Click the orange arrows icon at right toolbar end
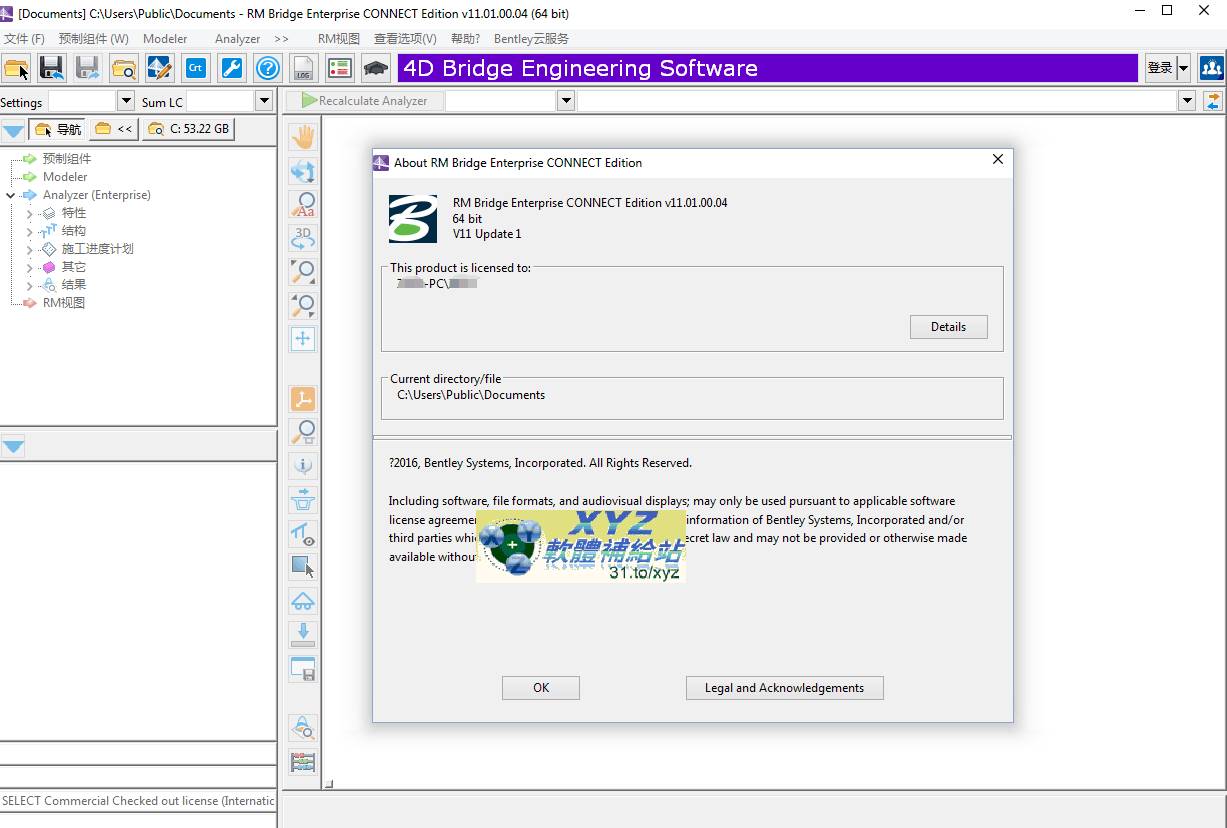The width and height of the screenshot is (1227, 828). pos(1212,101)
